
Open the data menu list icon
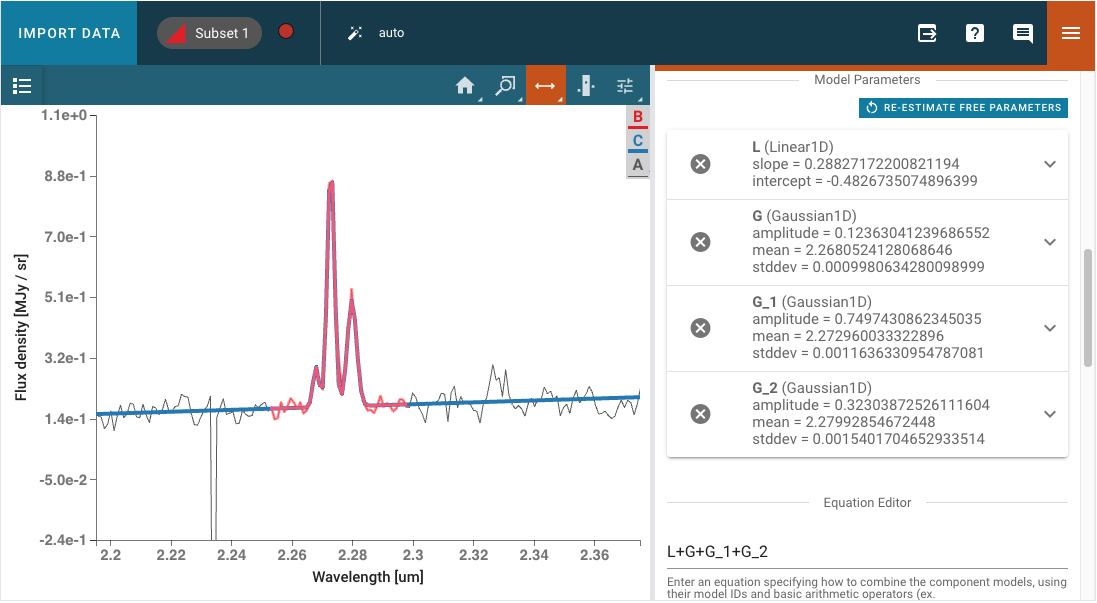[x=23, y=86]
